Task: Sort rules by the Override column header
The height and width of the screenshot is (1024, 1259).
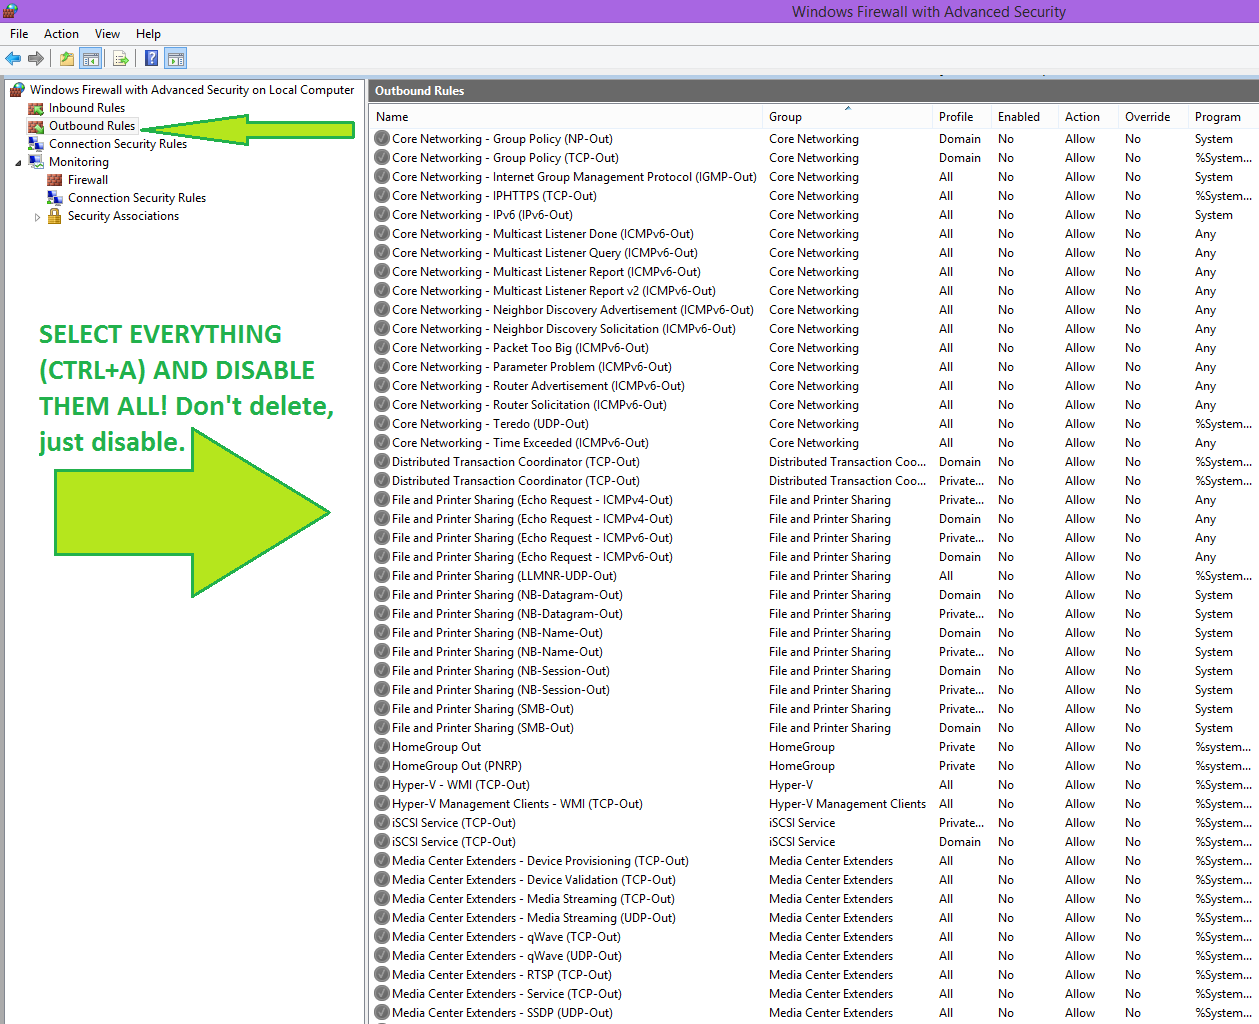Action: 1153,117
